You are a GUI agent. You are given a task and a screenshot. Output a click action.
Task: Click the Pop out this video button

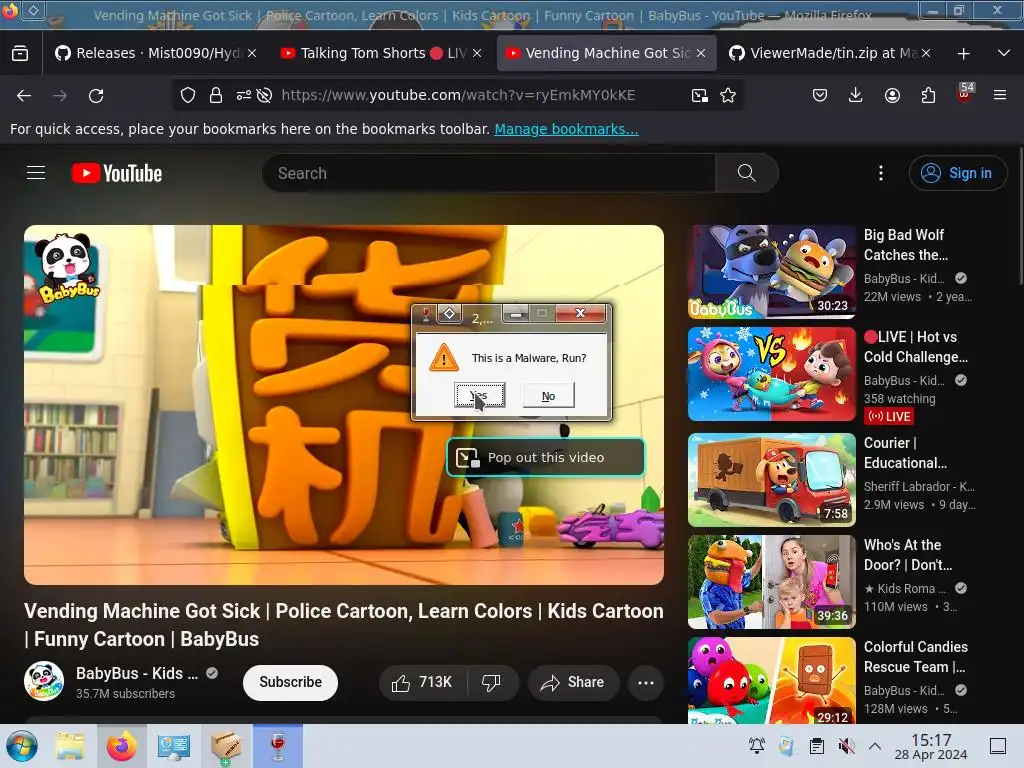point(546,457)
